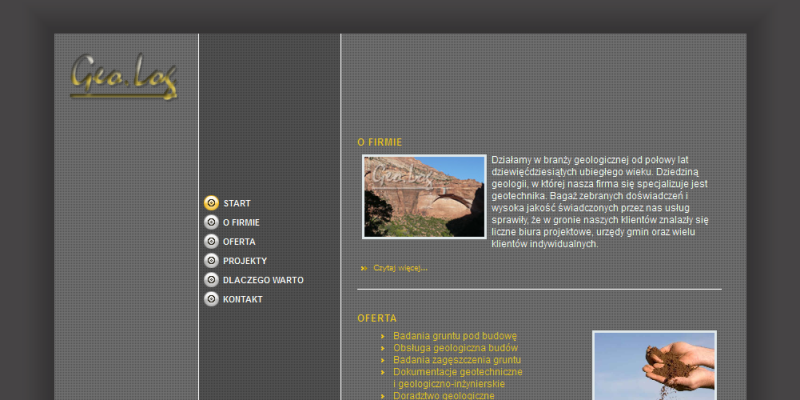The height and width of the screenshot is (400, 800).
Task: Click the arrow icon before Czytaj więcej
Action: point(363,268)
